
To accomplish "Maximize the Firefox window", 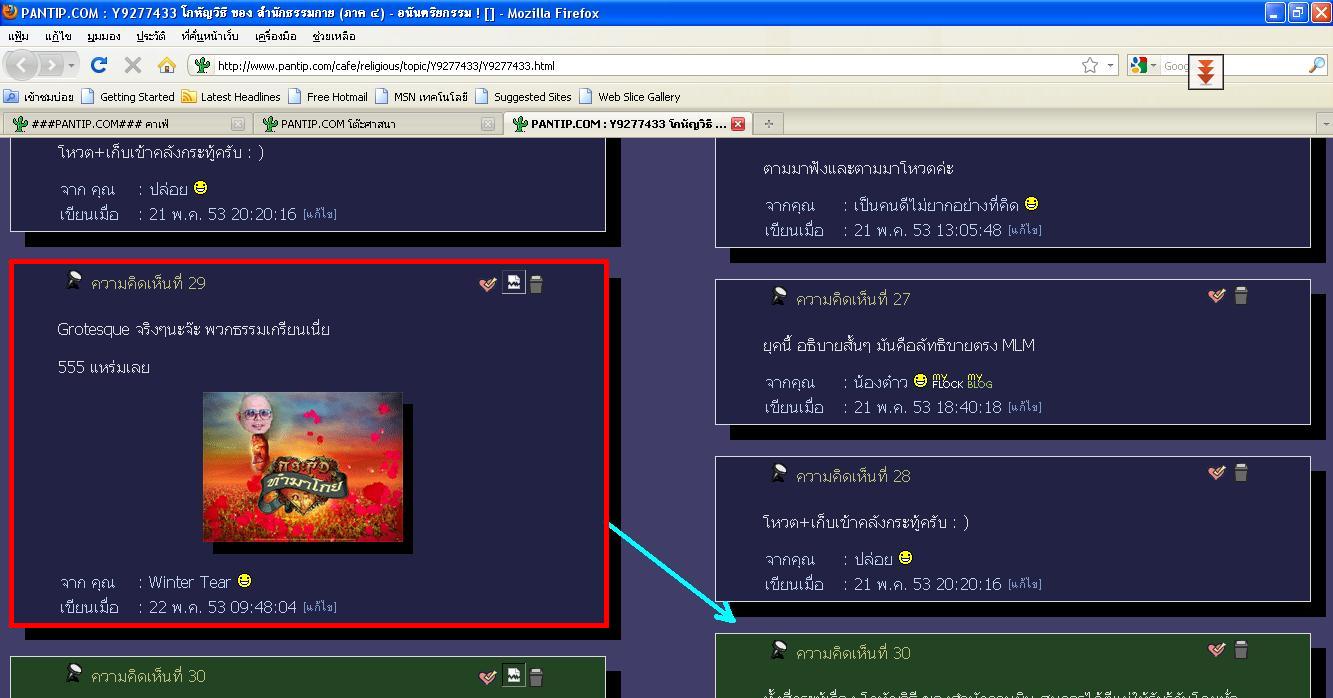I will pyautogui.click(x=1298, y=12).
